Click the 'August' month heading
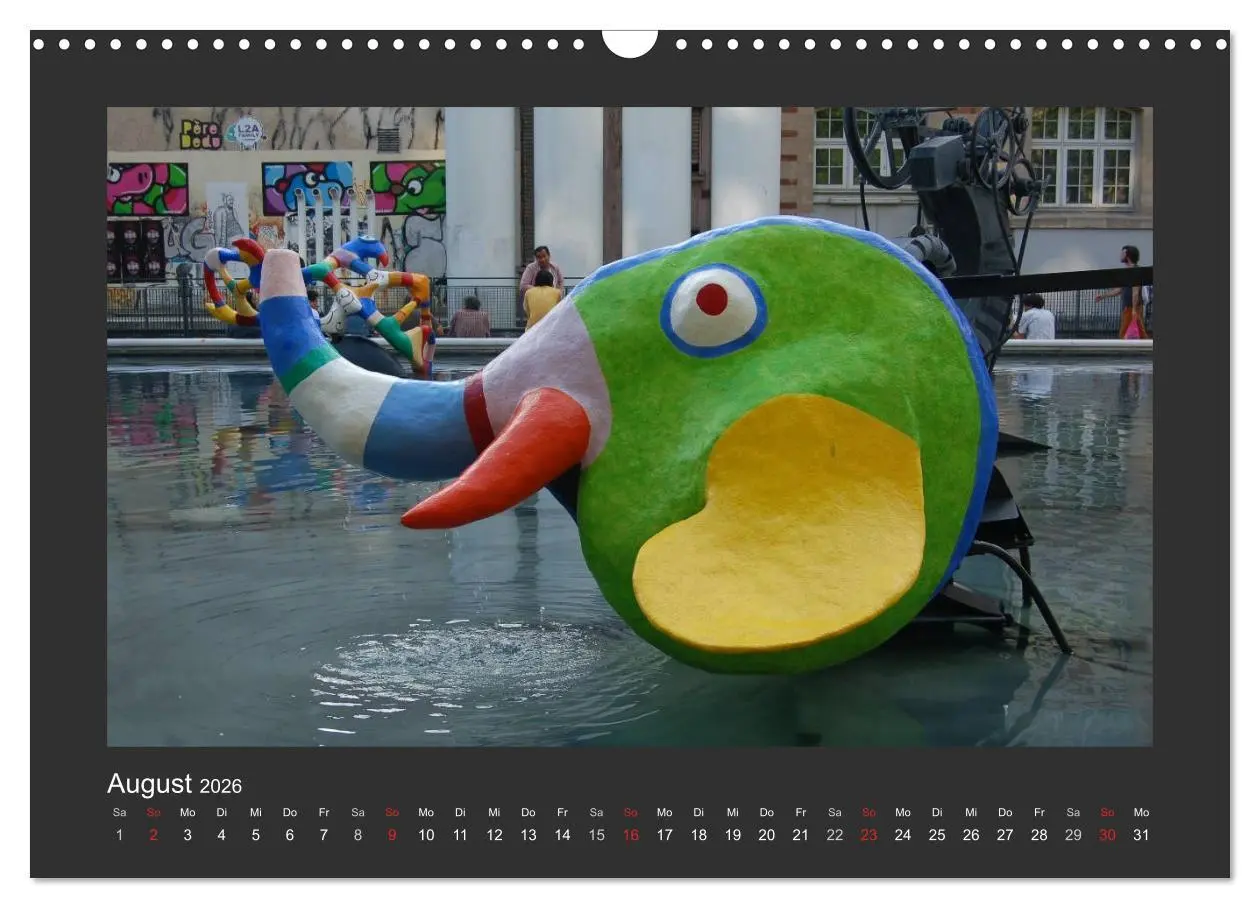This screenshot has width=1260, height=908. click(x=149, y=784)
